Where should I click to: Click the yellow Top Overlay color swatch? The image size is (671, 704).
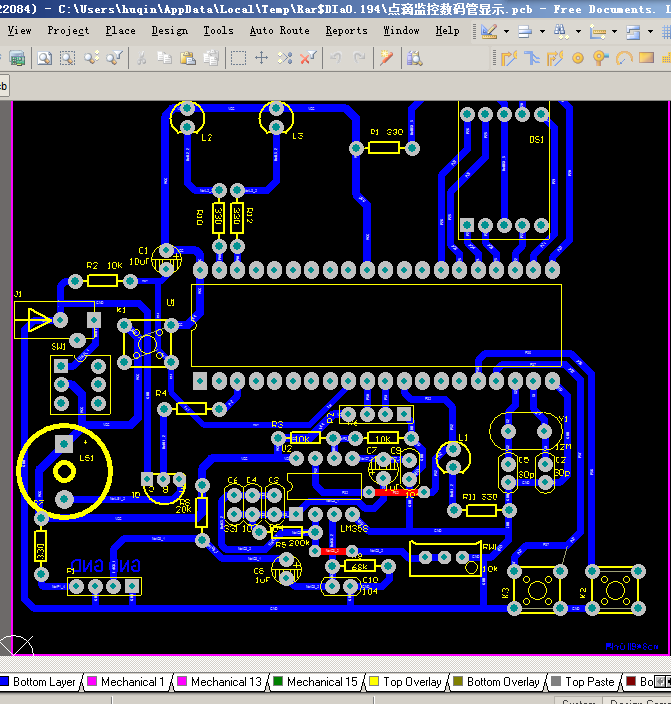[x=374, y=681]
